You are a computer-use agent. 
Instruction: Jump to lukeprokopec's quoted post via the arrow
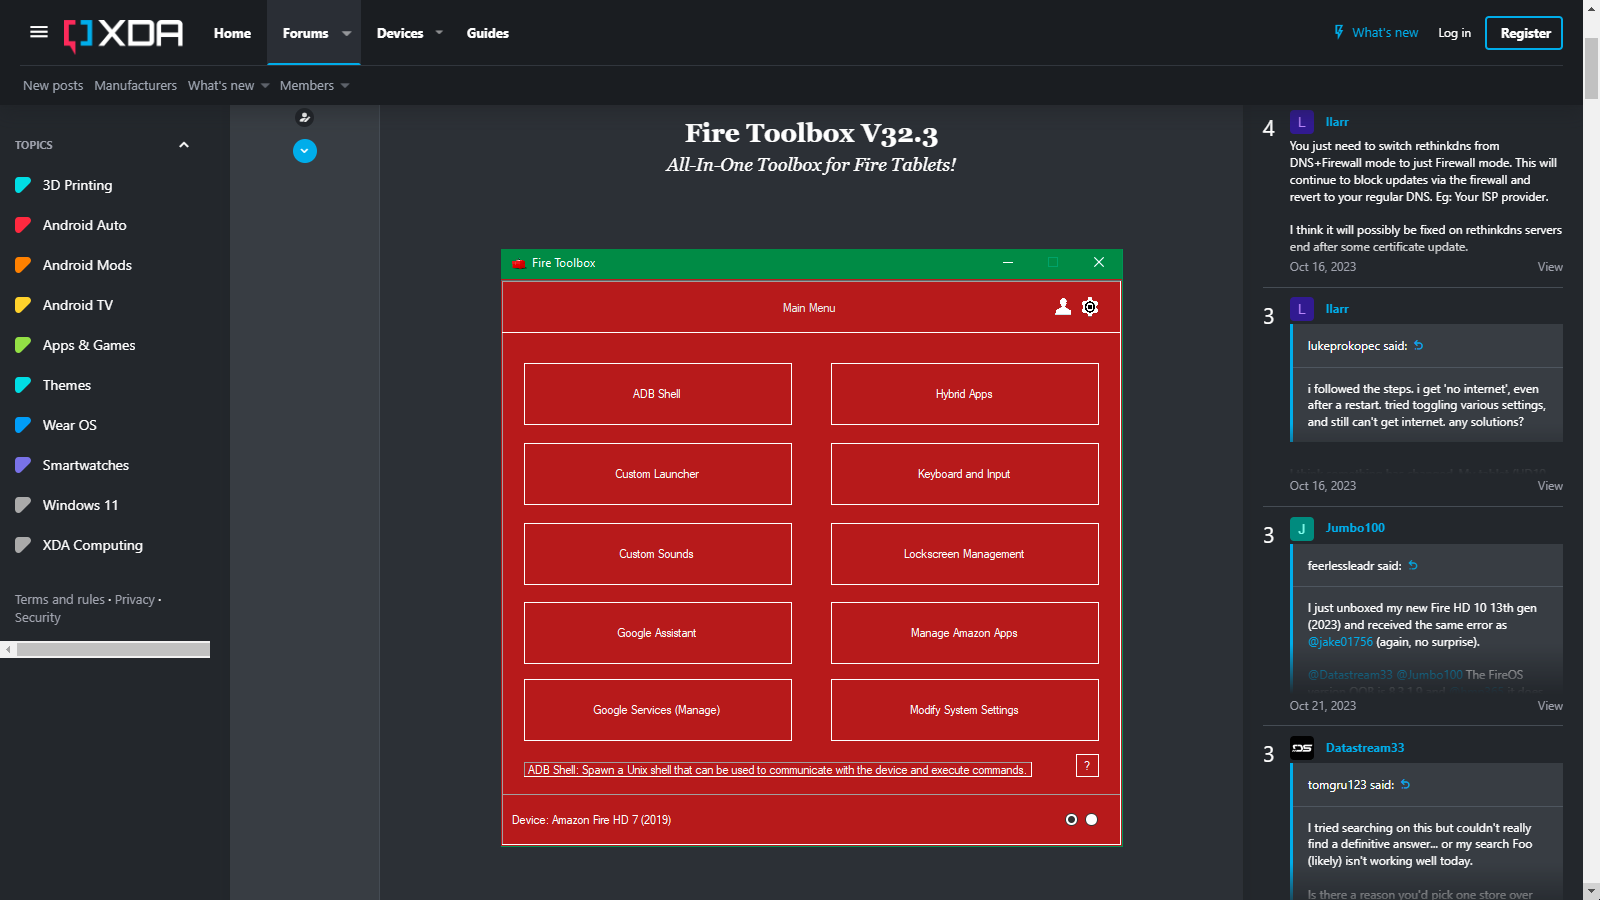(x=1418, y=346)
